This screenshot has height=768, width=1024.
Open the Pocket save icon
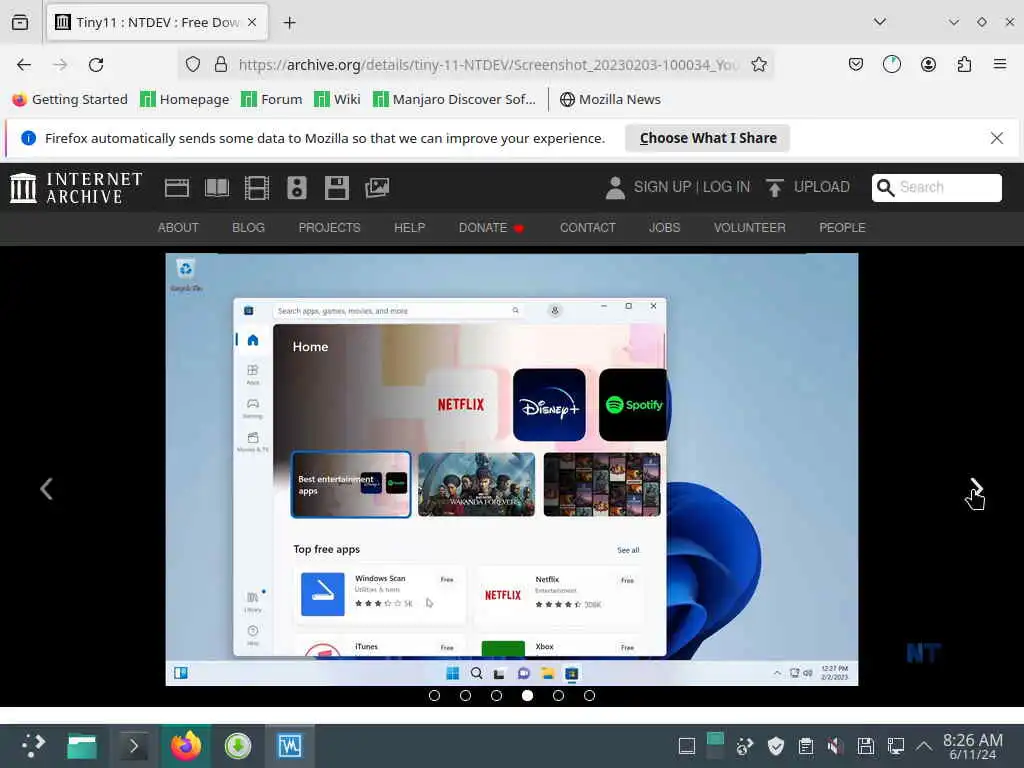coord(856,64)
